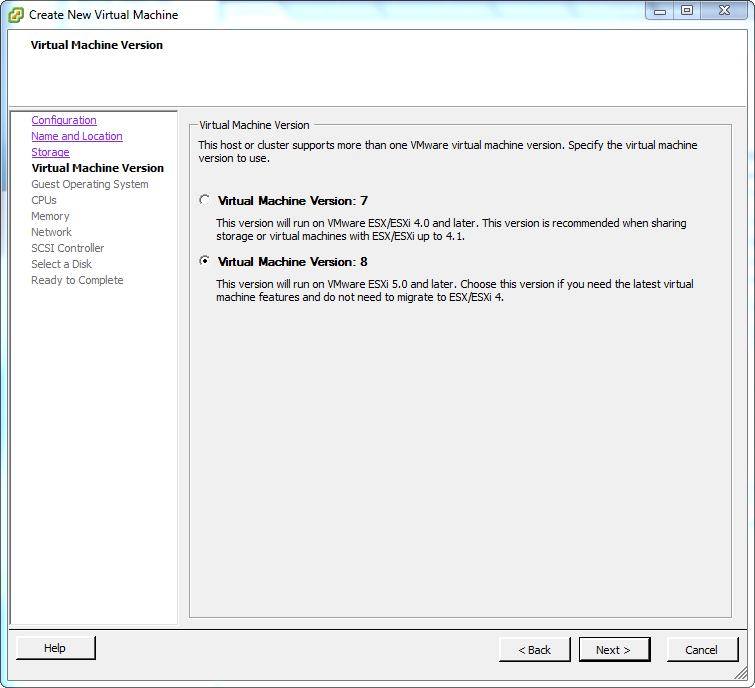The height and width of the screenshot is (688, 755).
Task: Click the ESX/ESXi 4.0 description text
Action: (x=451, y=230)
